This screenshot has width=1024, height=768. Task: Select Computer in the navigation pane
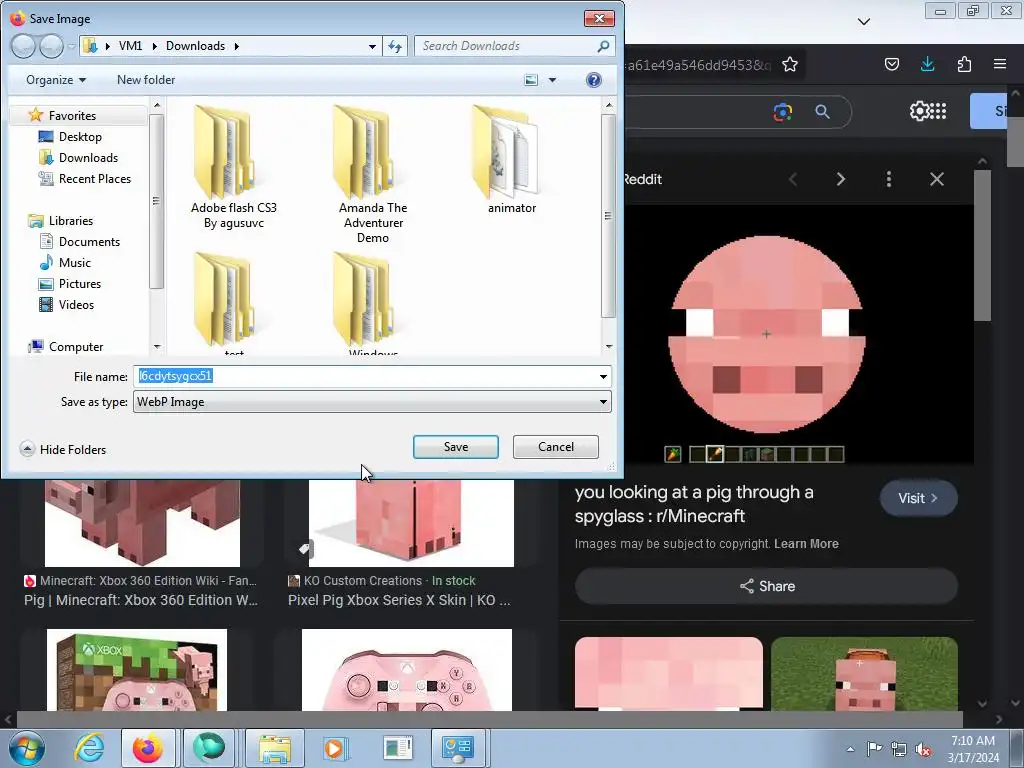(x=76, y=347)
